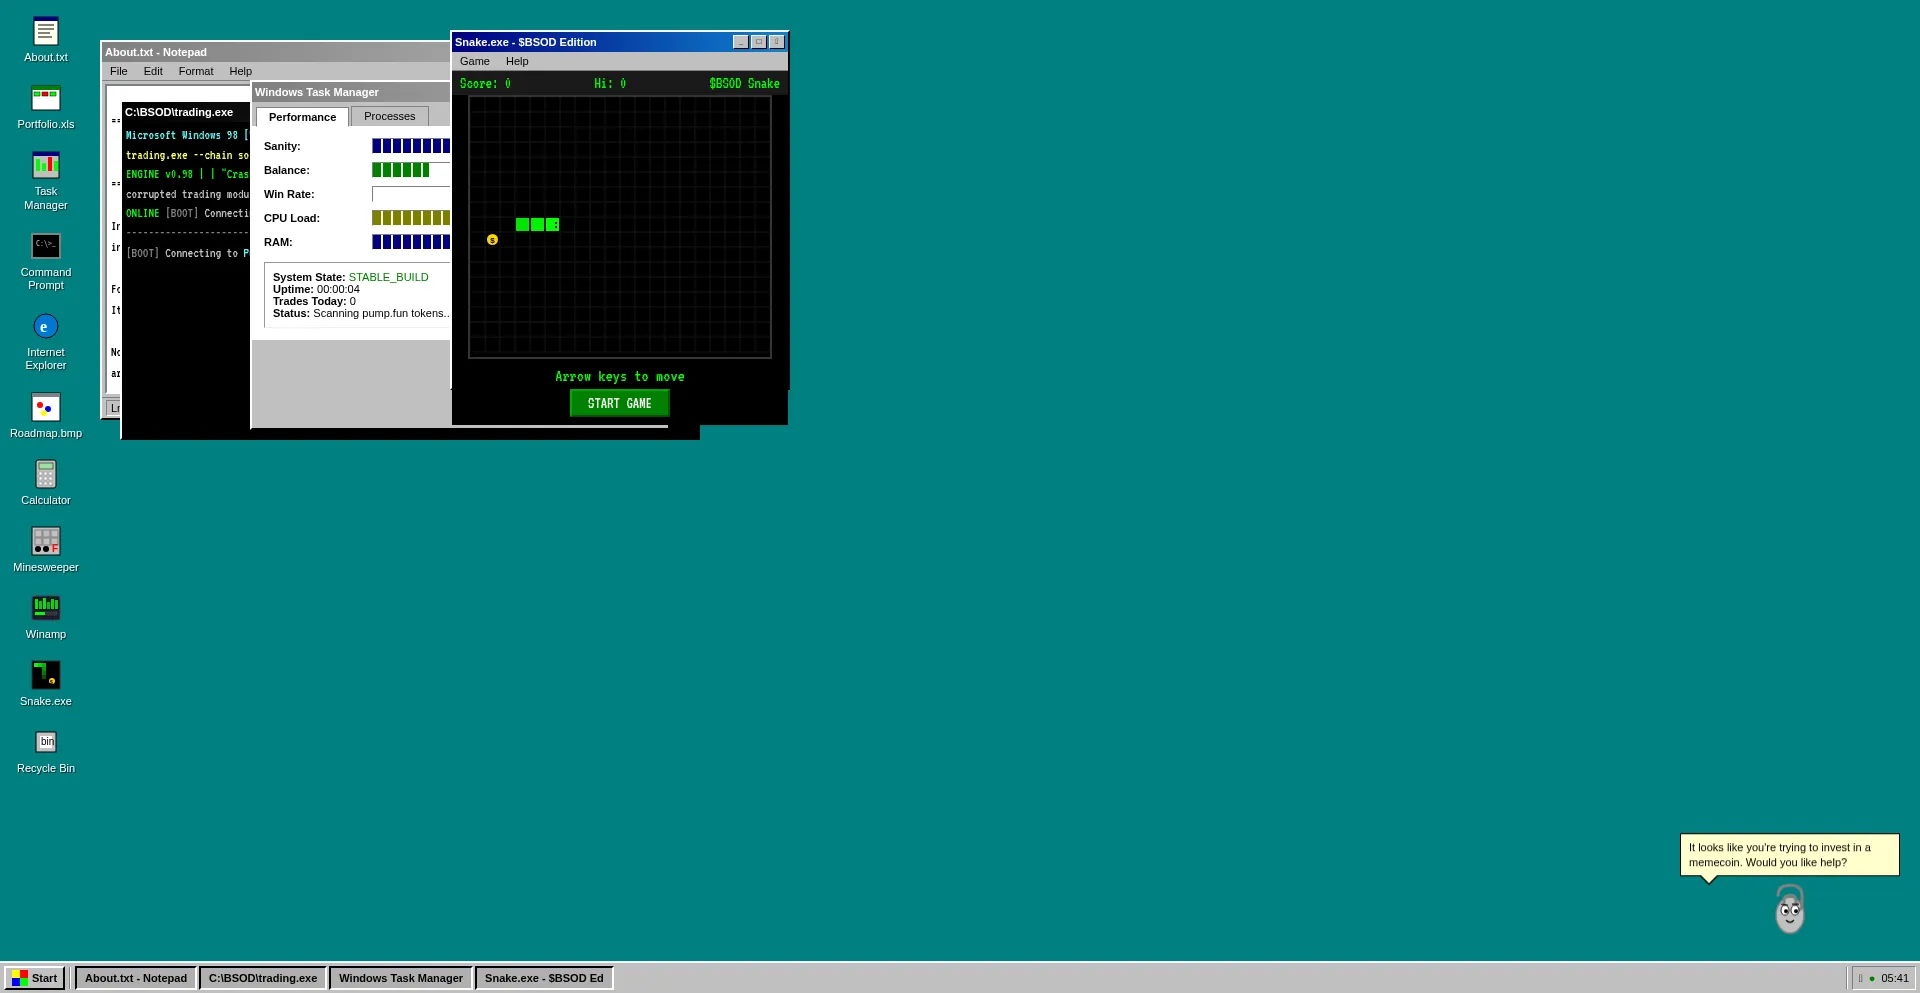Open the Start menu

[x=35, y=978]
